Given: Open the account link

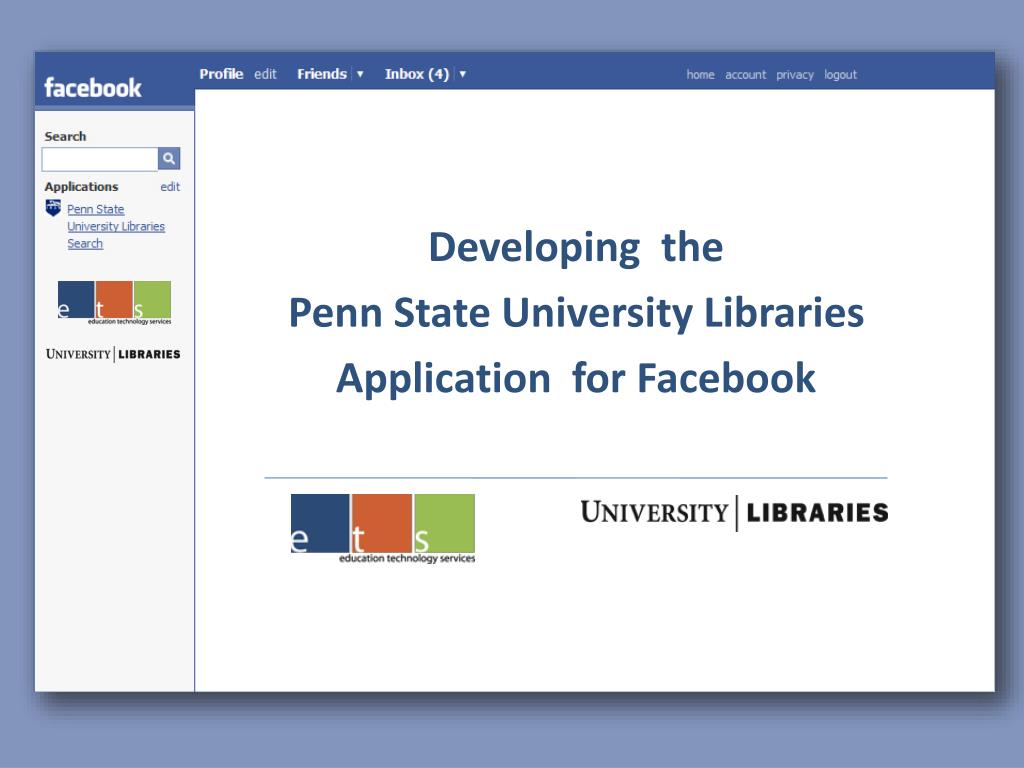Looking at the screenshot, I should (745, 74).
